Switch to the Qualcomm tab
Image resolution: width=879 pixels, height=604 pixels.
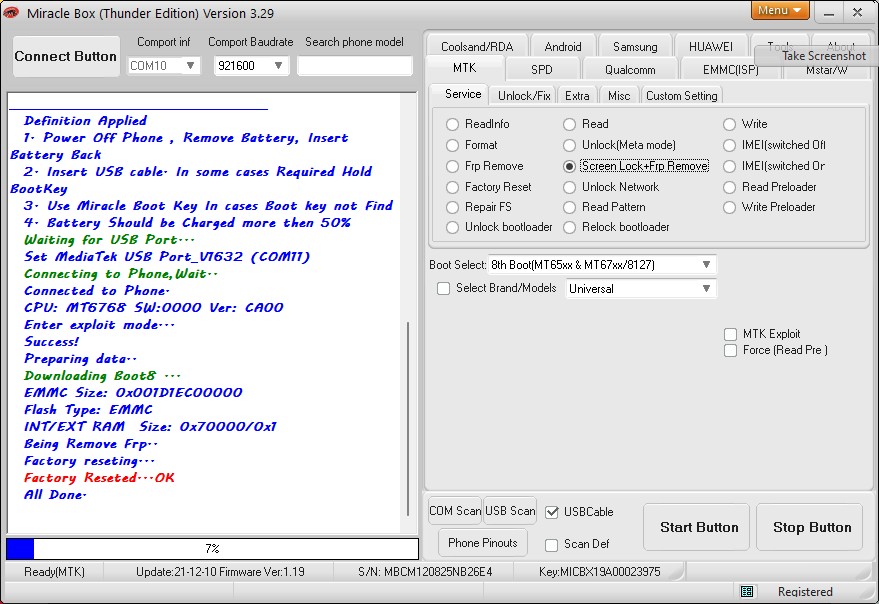click(x=630, y=70)
